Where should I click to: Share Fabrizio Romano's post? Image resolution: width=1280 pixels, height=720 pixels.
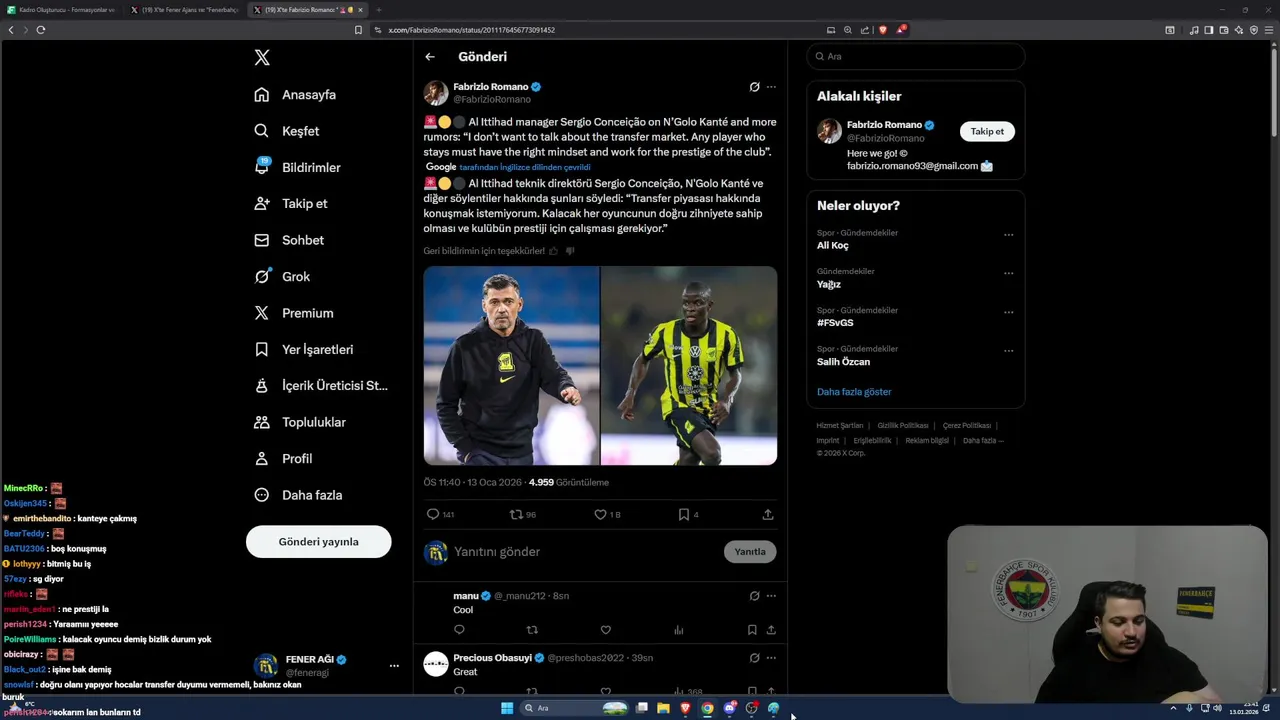tap(768, 514)
